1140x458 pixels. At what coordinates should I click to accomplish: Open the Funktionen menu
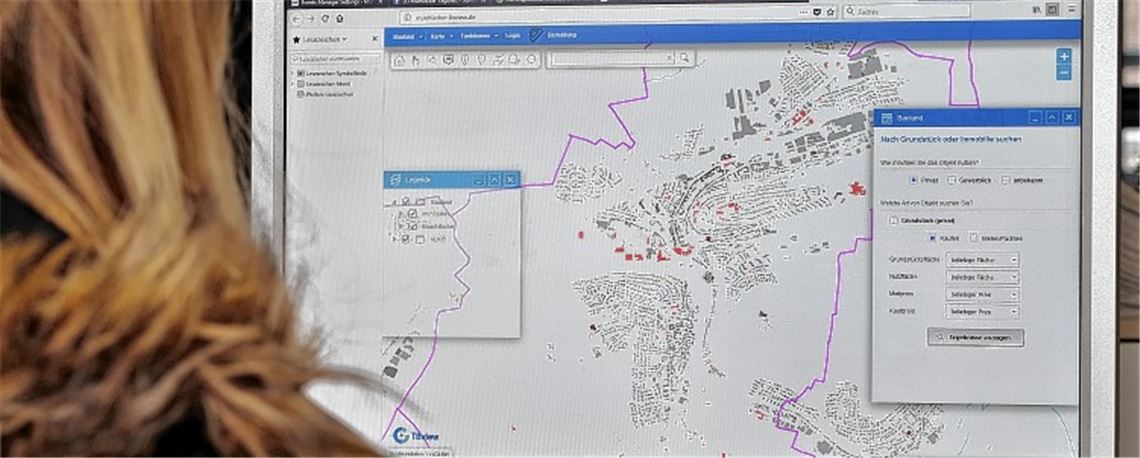[472, 35]
